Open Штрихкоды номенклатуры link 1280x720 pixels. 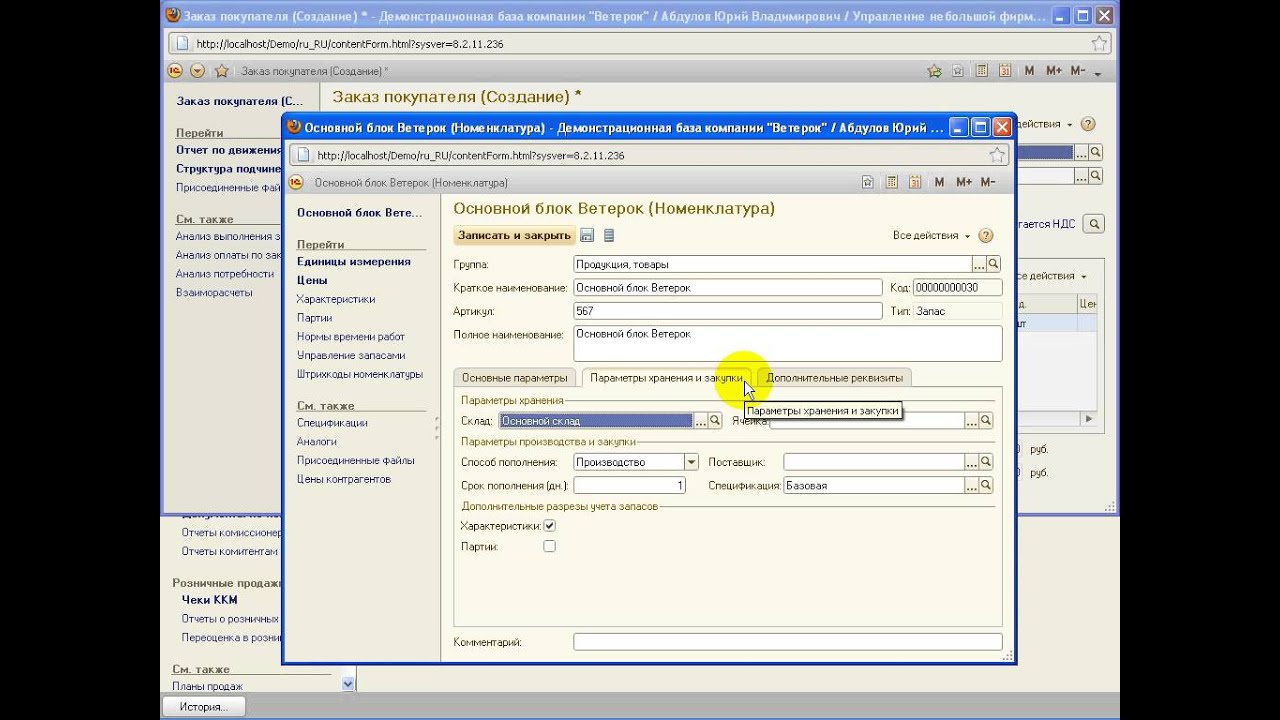360,375
